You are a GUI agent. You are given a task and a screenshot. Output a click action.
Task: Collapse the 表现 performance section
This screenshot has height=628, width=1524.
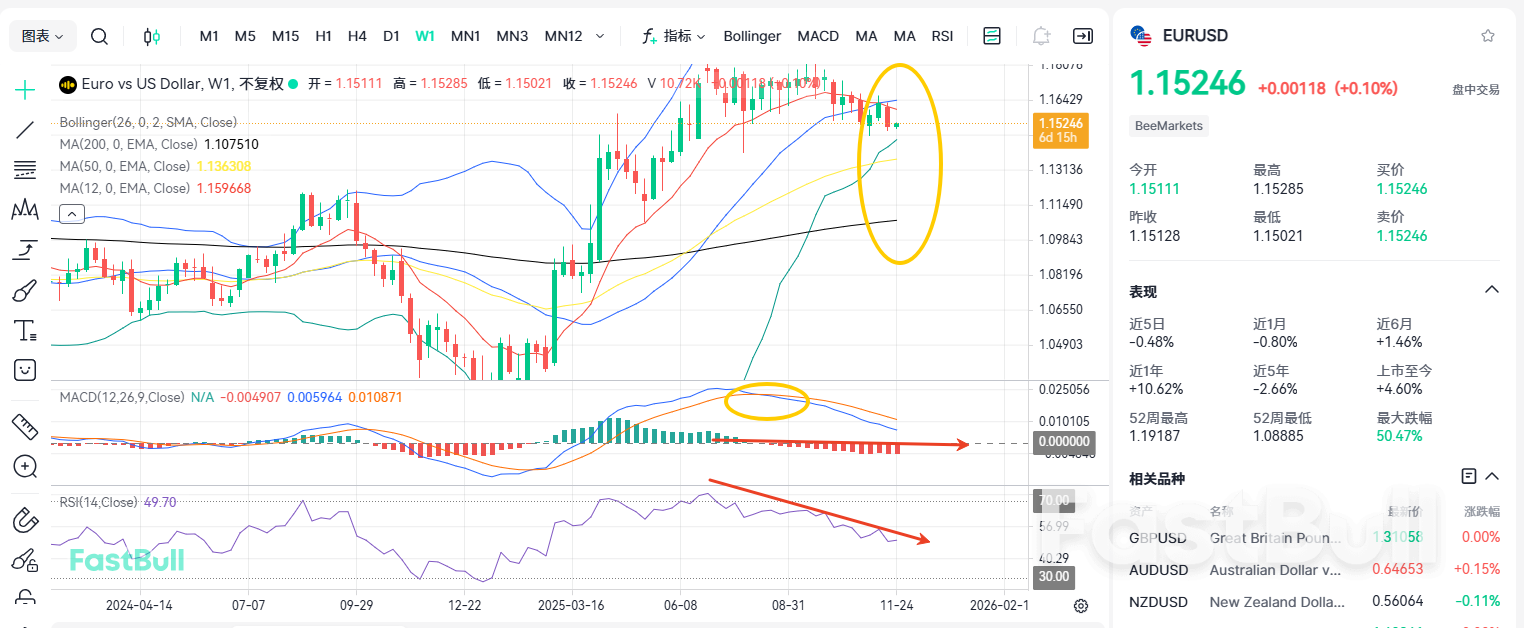1489,291
